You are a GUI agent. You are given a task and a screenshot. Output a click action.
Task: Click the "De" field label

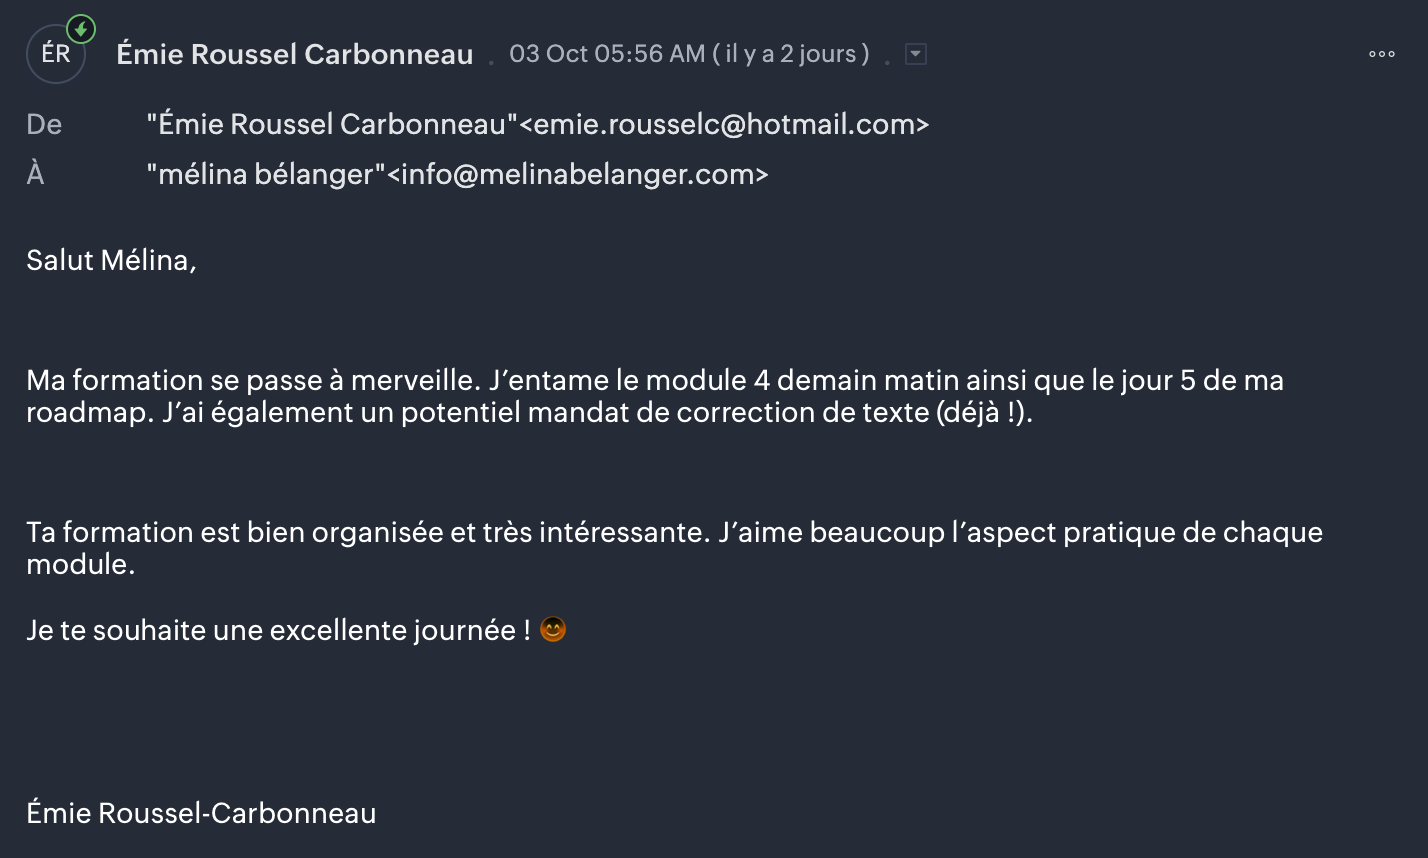pyautogui.click(x=44, y=124)
